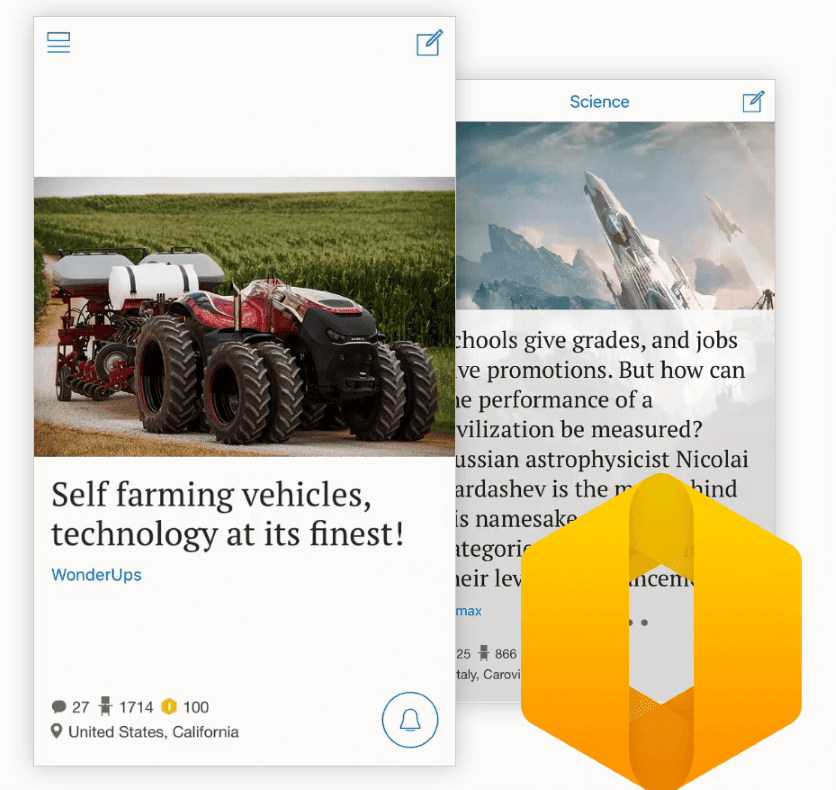Open the spaceship artwork image
Image resolution: width=836 pixels, height=790 pixels.
pos(615,216)
